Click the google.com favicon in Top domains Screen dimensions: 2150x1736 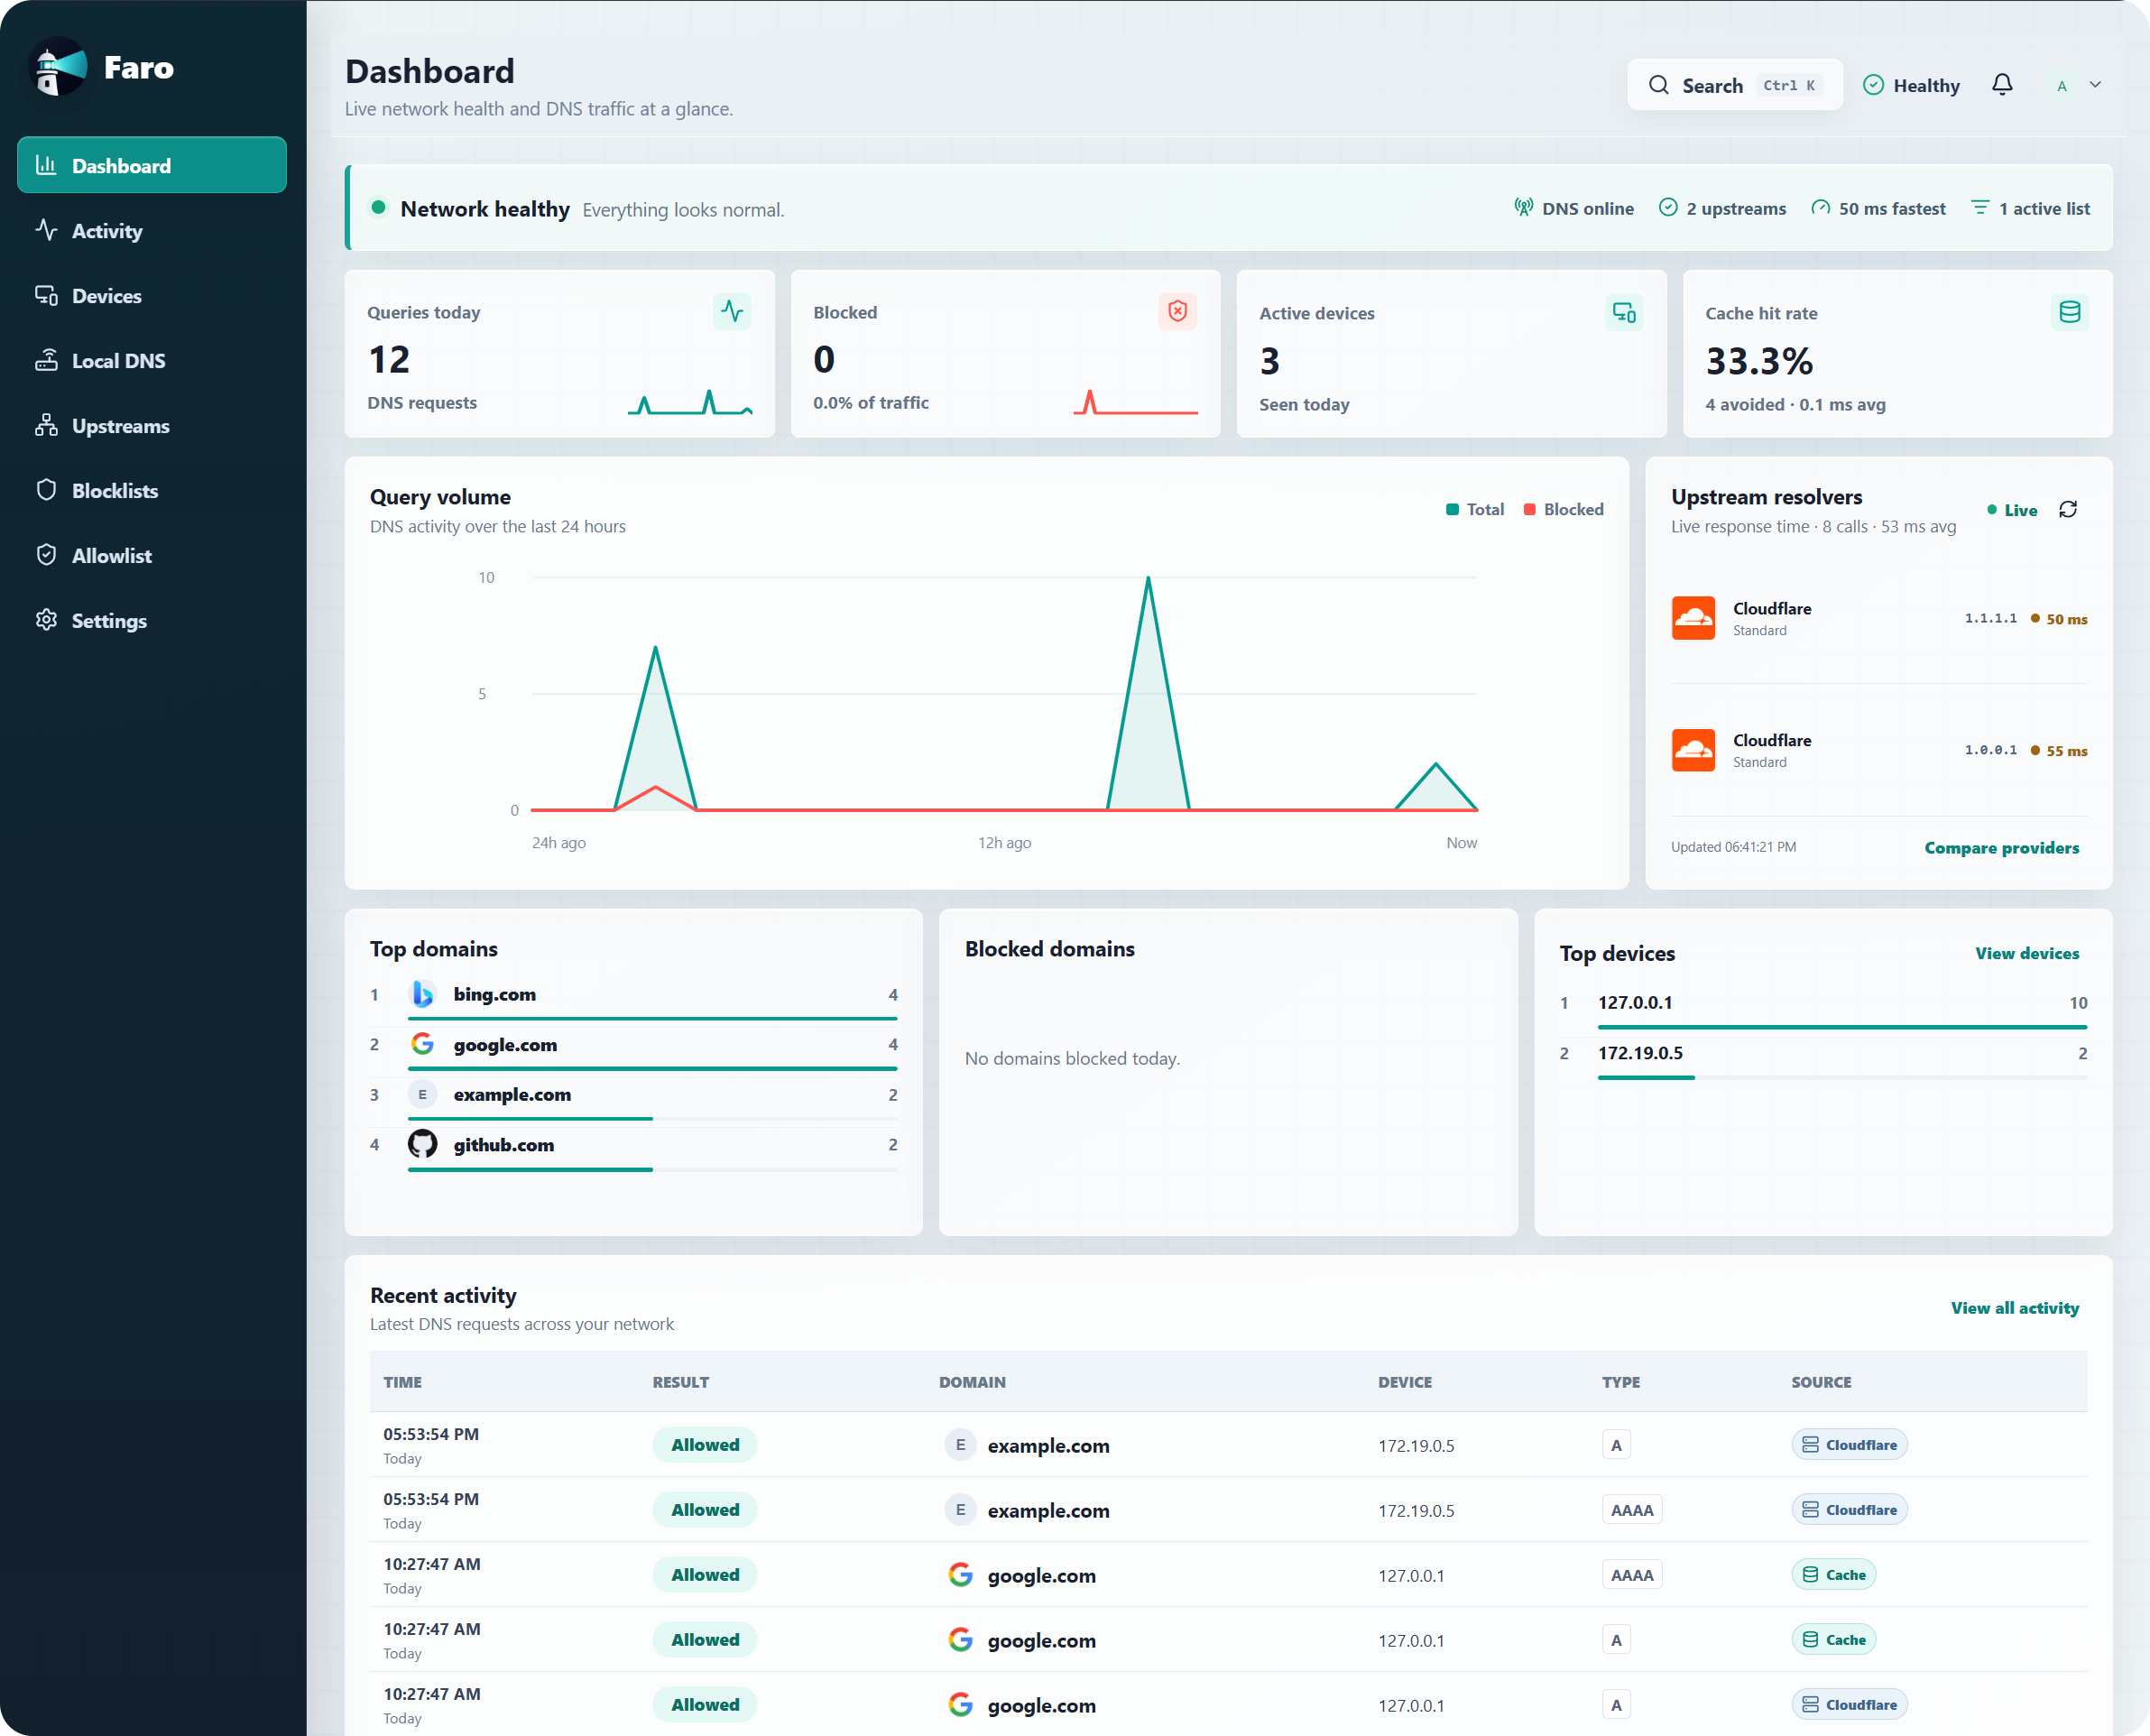tap(422, 1044)
